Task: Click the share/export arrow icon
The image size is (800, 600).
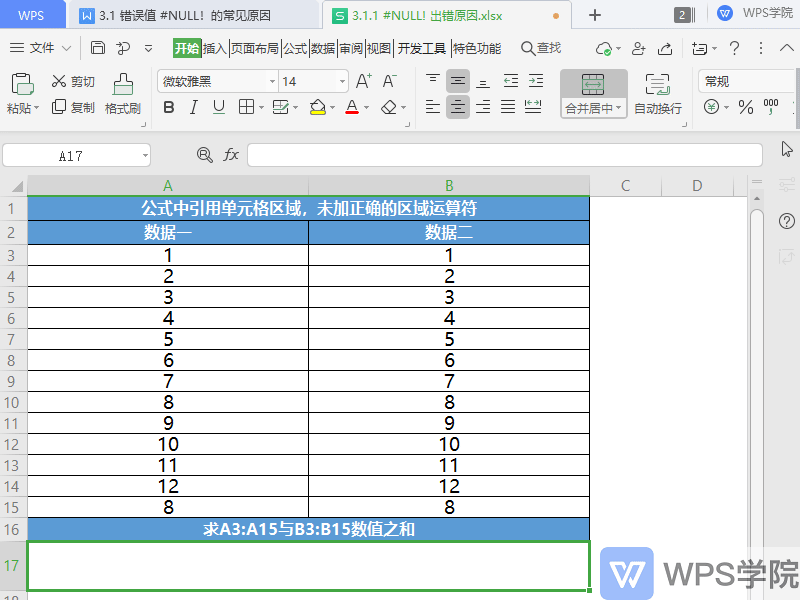Action: (665, 48)
